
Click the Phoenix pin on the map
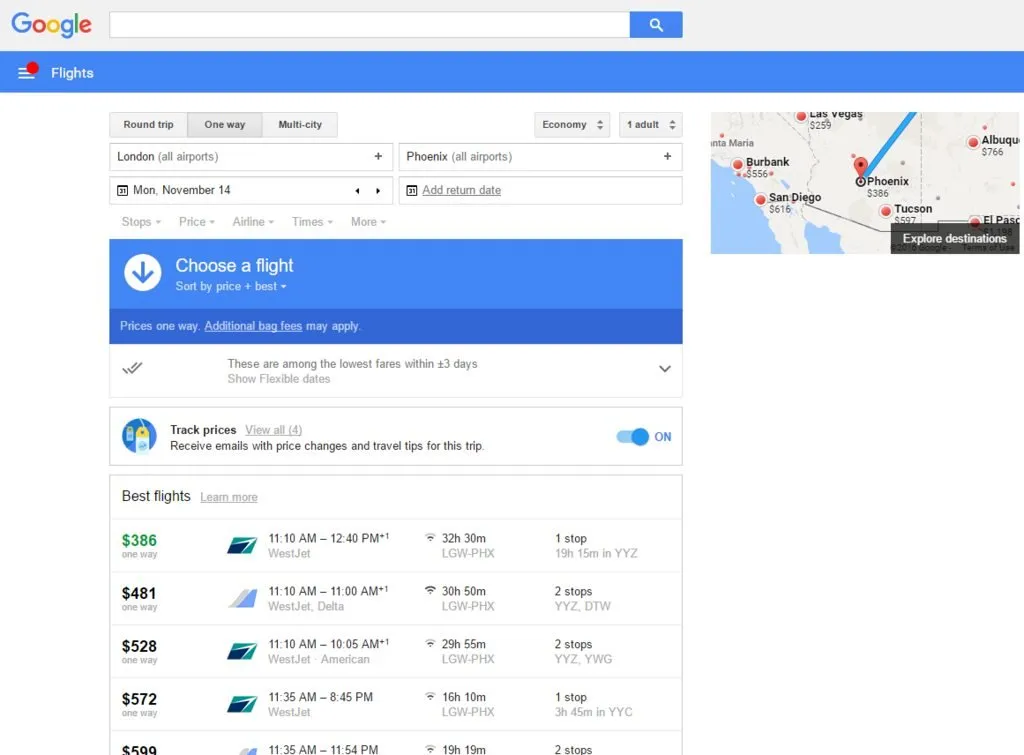860,168
